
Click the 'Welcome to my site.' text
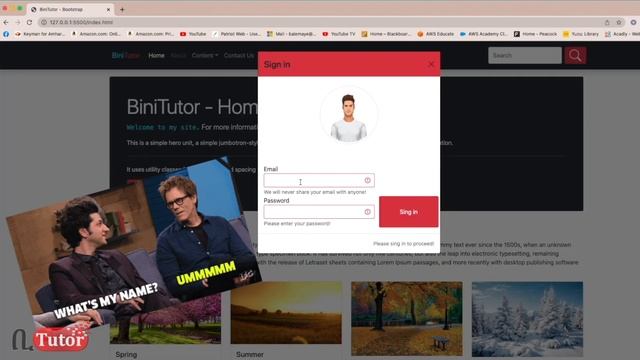[162, 127]
